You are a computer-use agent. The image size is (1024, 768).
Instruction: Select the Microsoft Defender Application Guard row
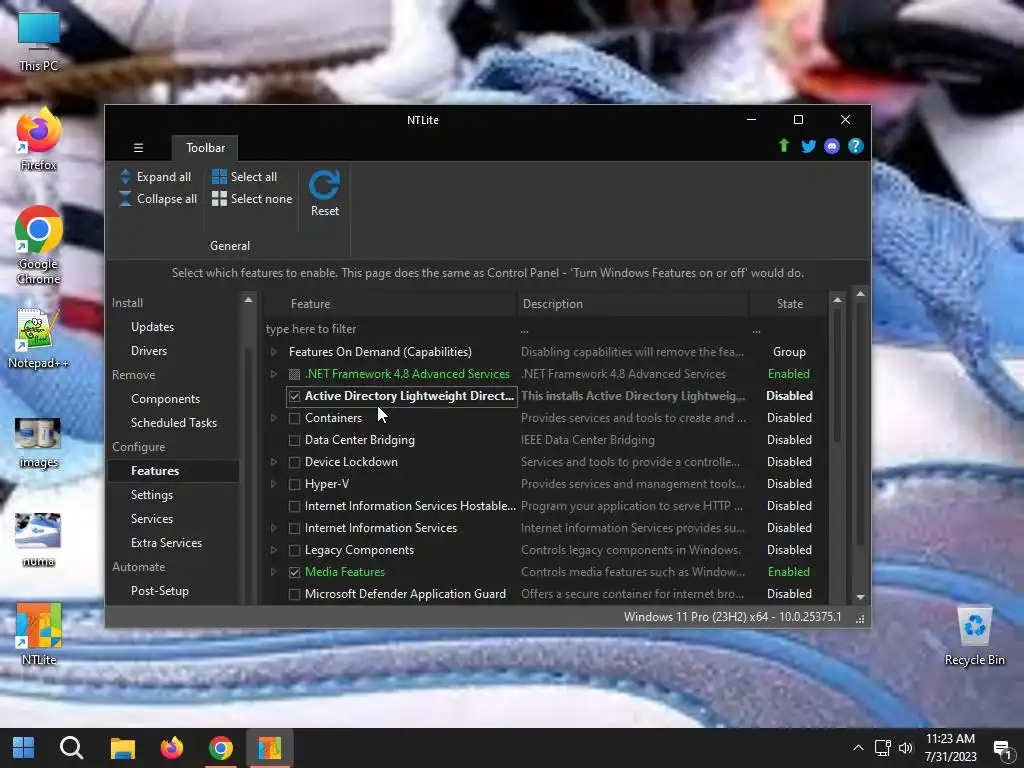pyautogui.click(x=545, y=594)
